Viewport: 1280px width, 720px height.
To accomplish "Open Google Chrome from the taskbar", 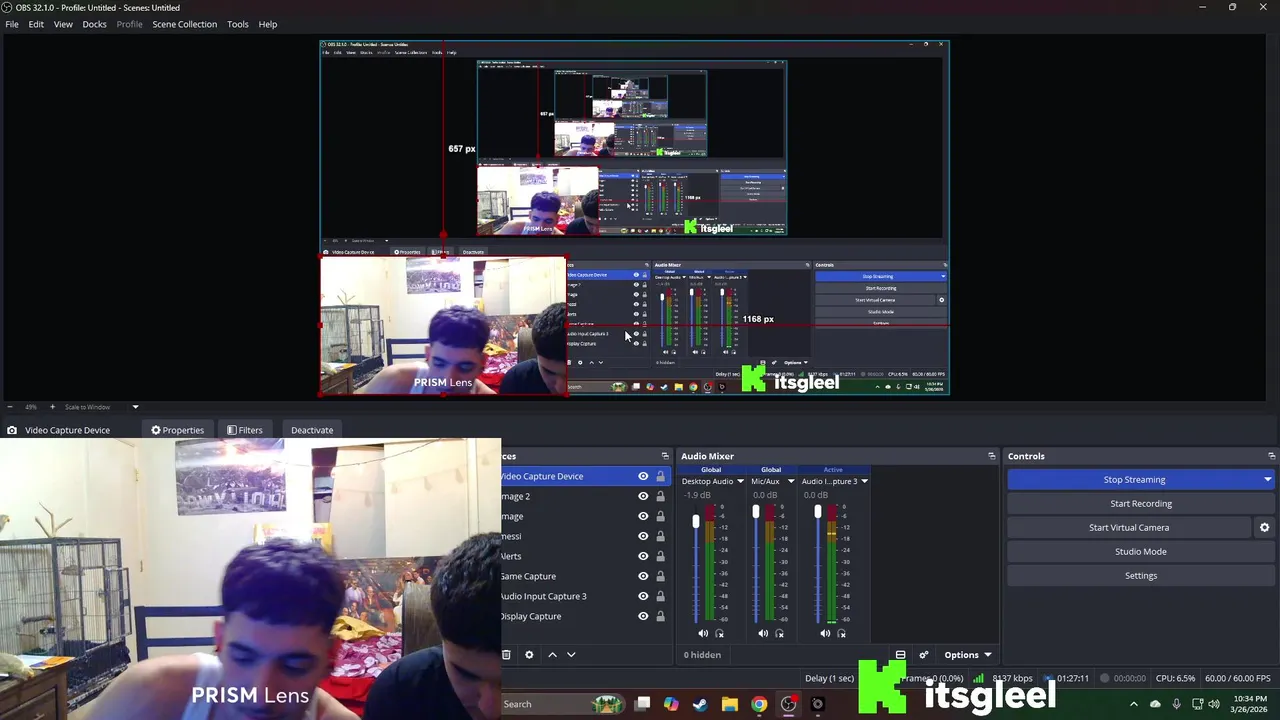I will coord(759,704).
